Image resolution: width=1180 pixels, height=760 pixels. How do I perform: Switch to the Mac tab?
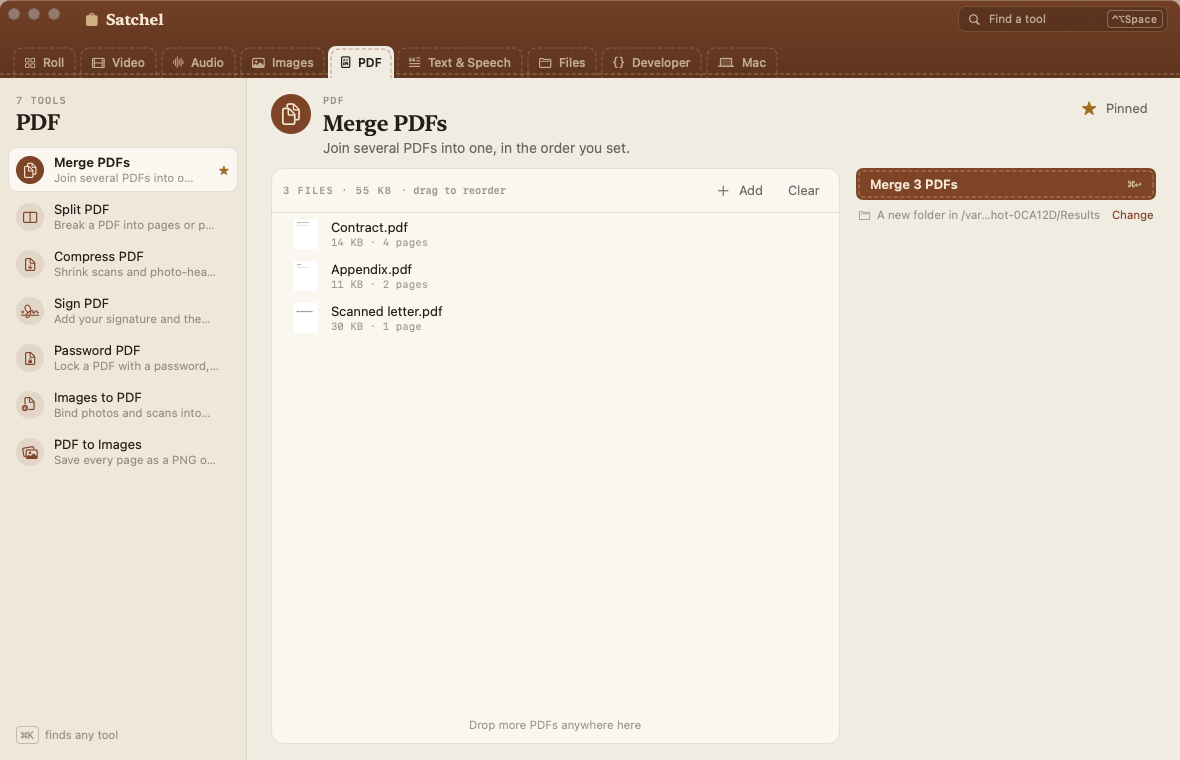pyautogui.click(x=742, y=63)
